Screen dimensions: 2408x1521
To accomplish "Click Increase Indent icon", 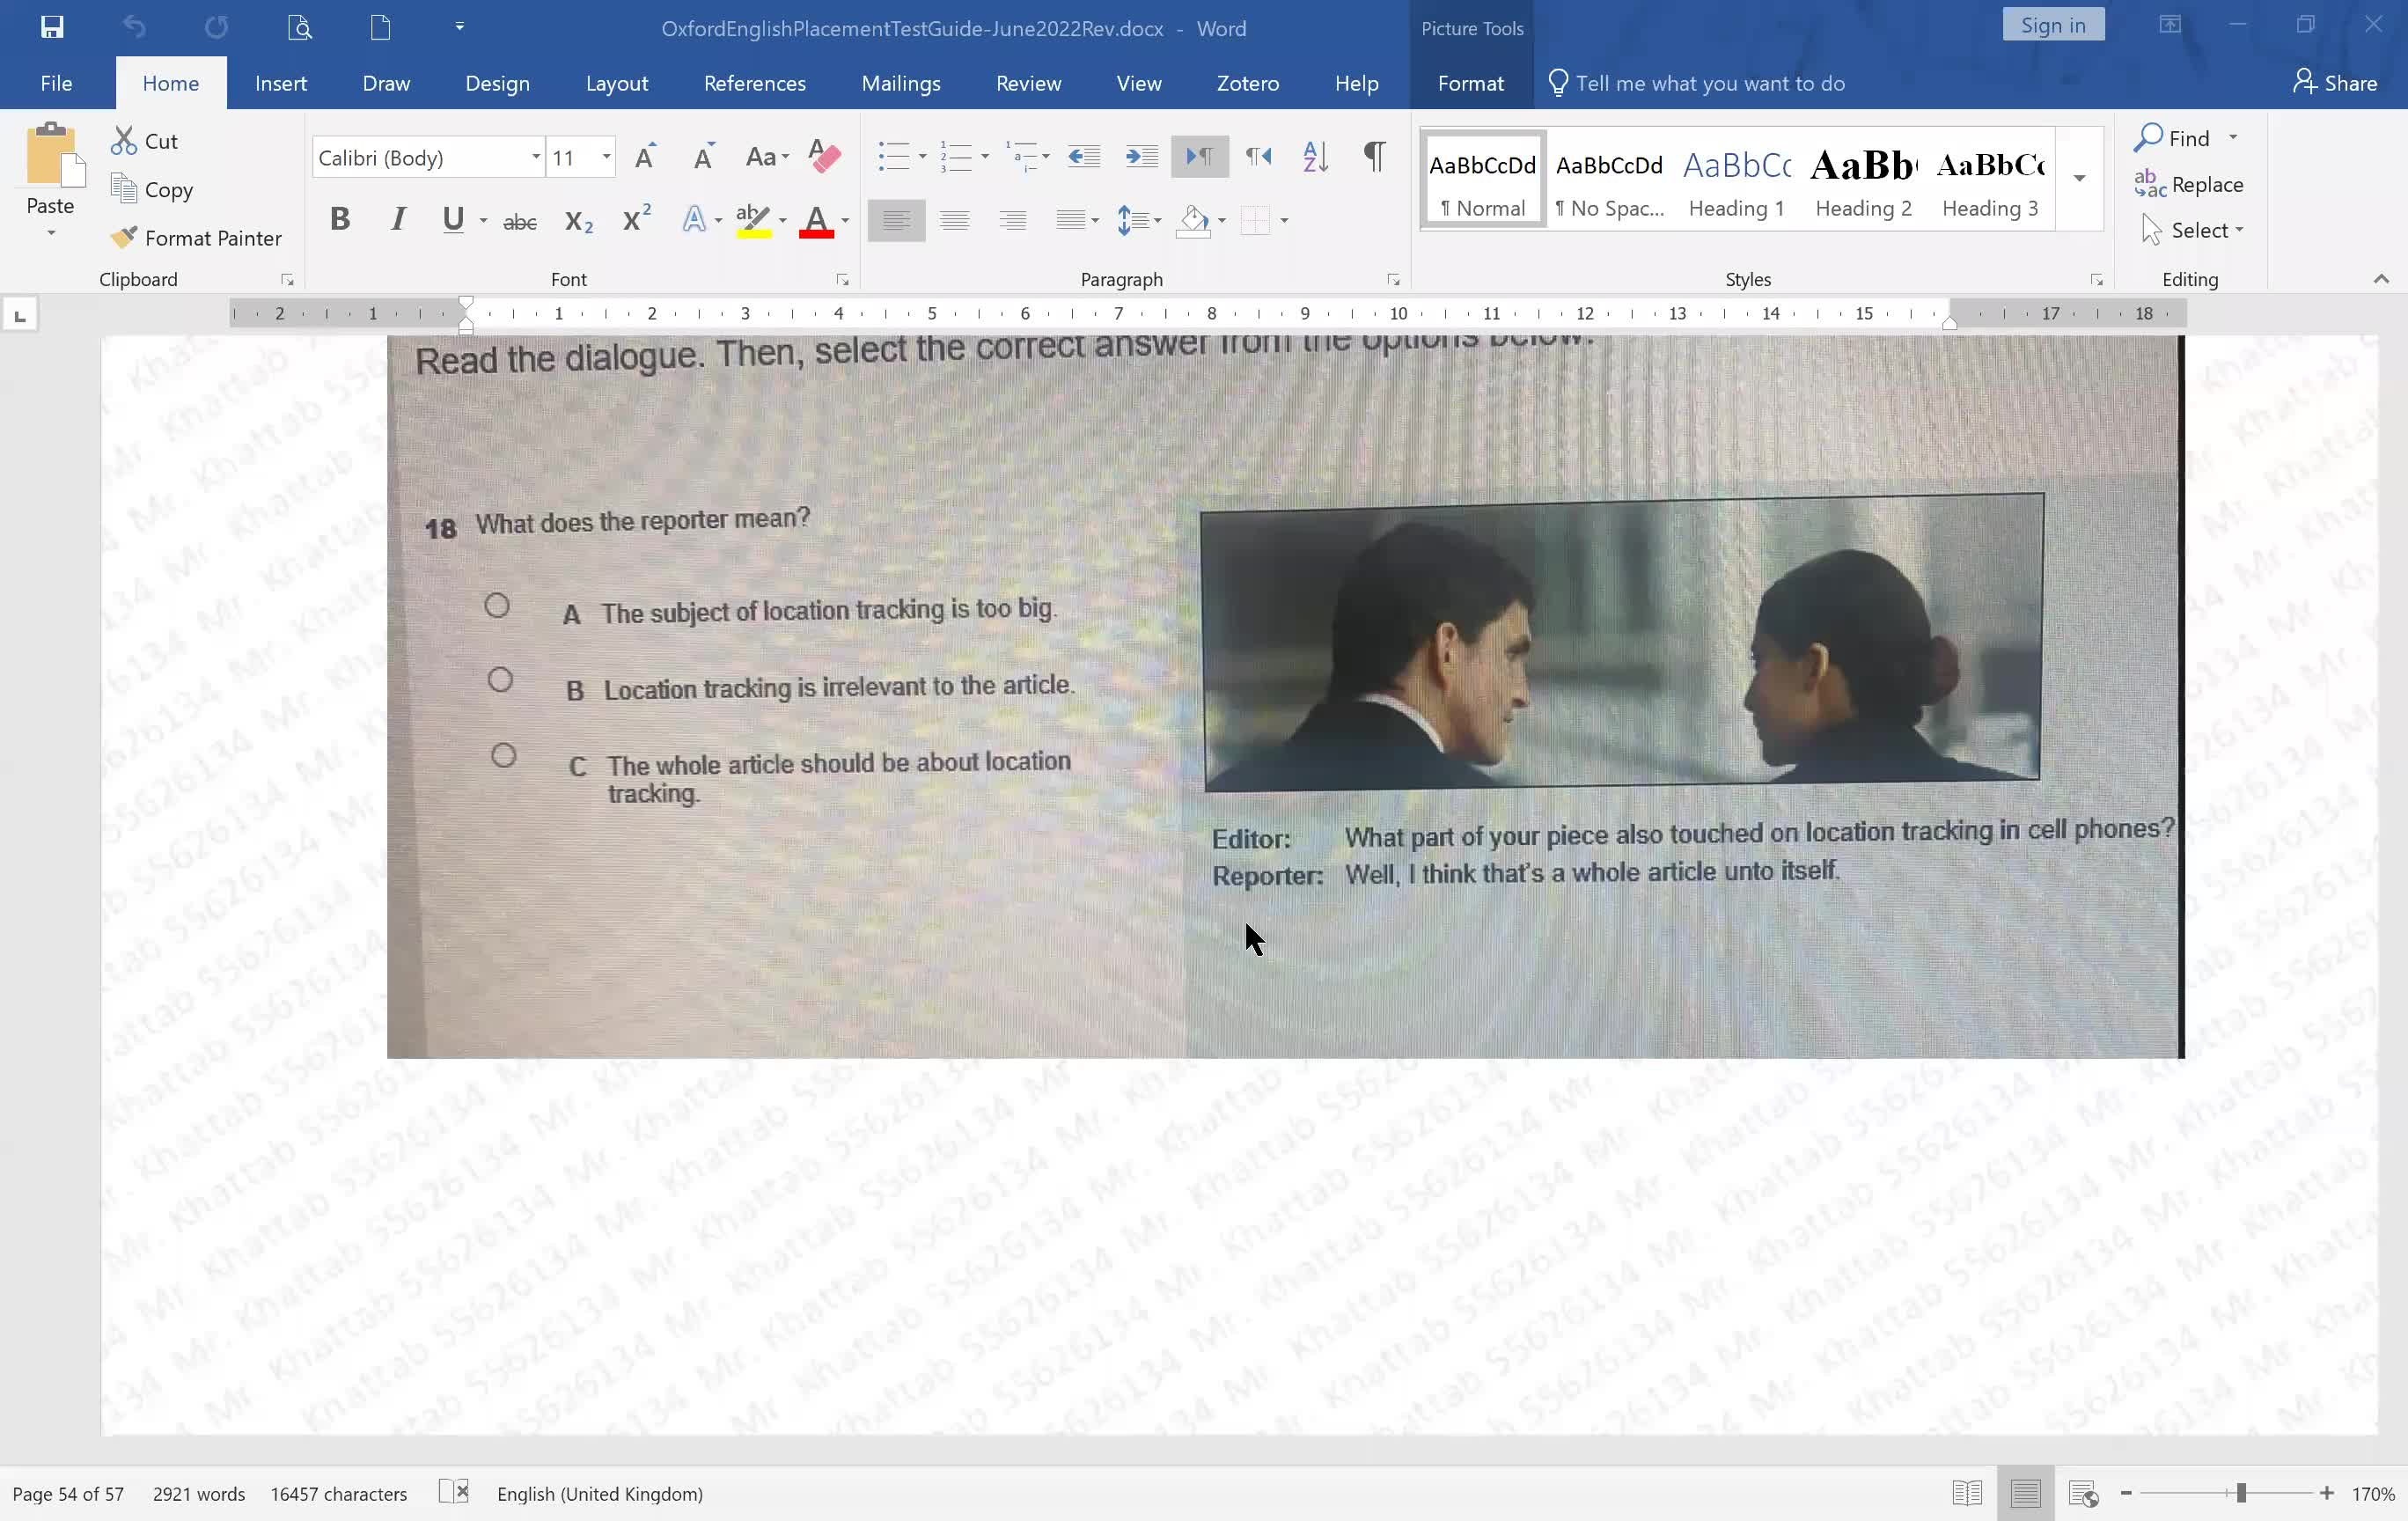I will (1141, 156).
